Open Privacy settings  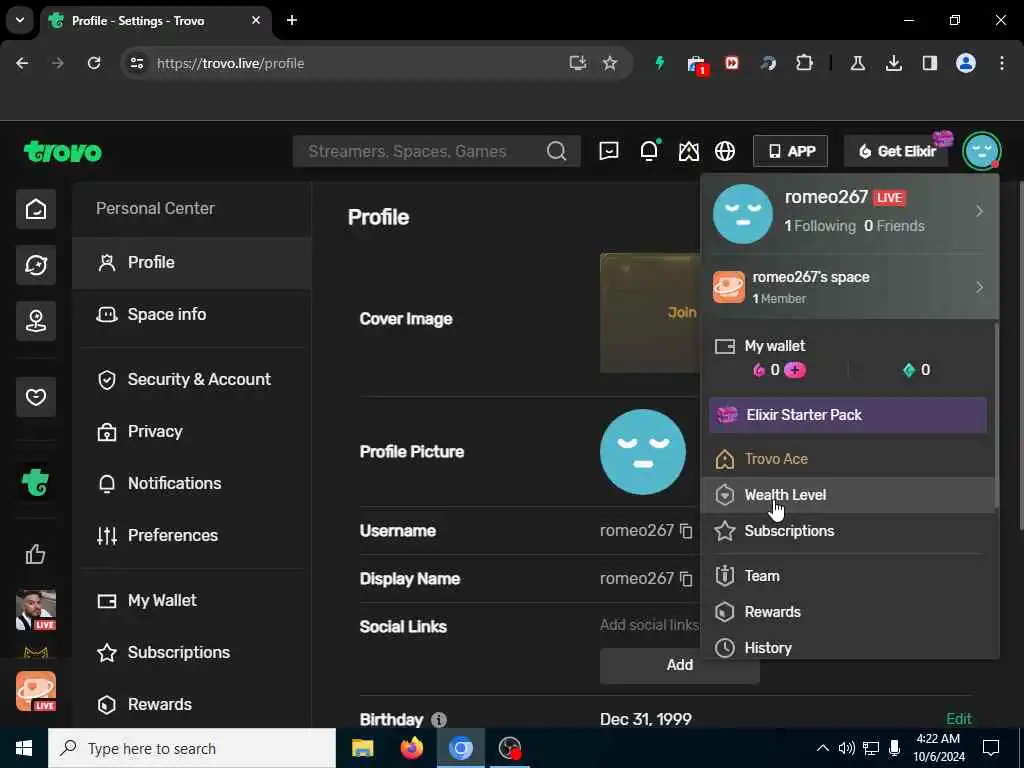(191, 432)
